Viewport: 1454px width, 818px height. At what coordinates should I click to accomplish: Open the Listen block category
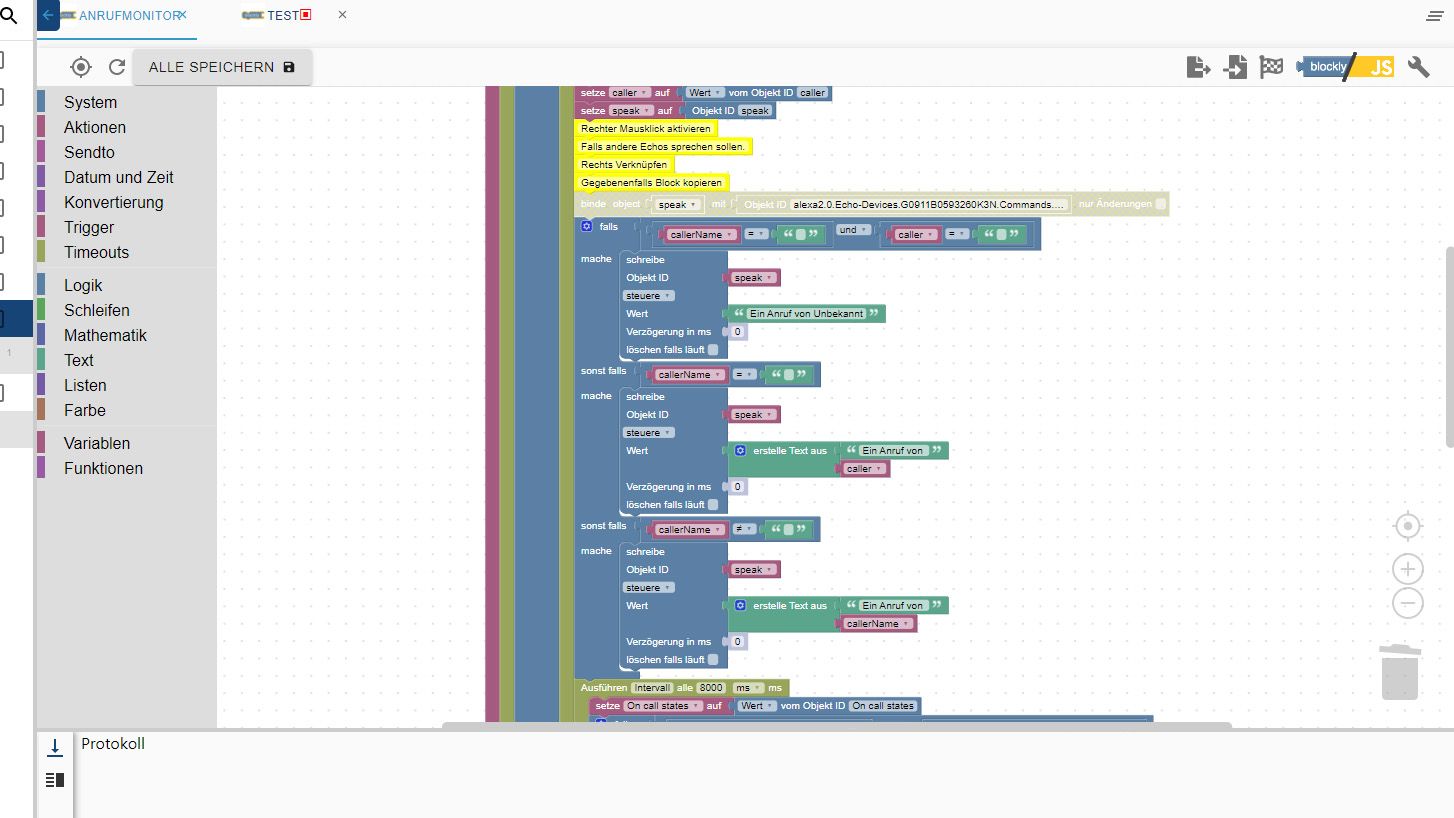[85, 385]
